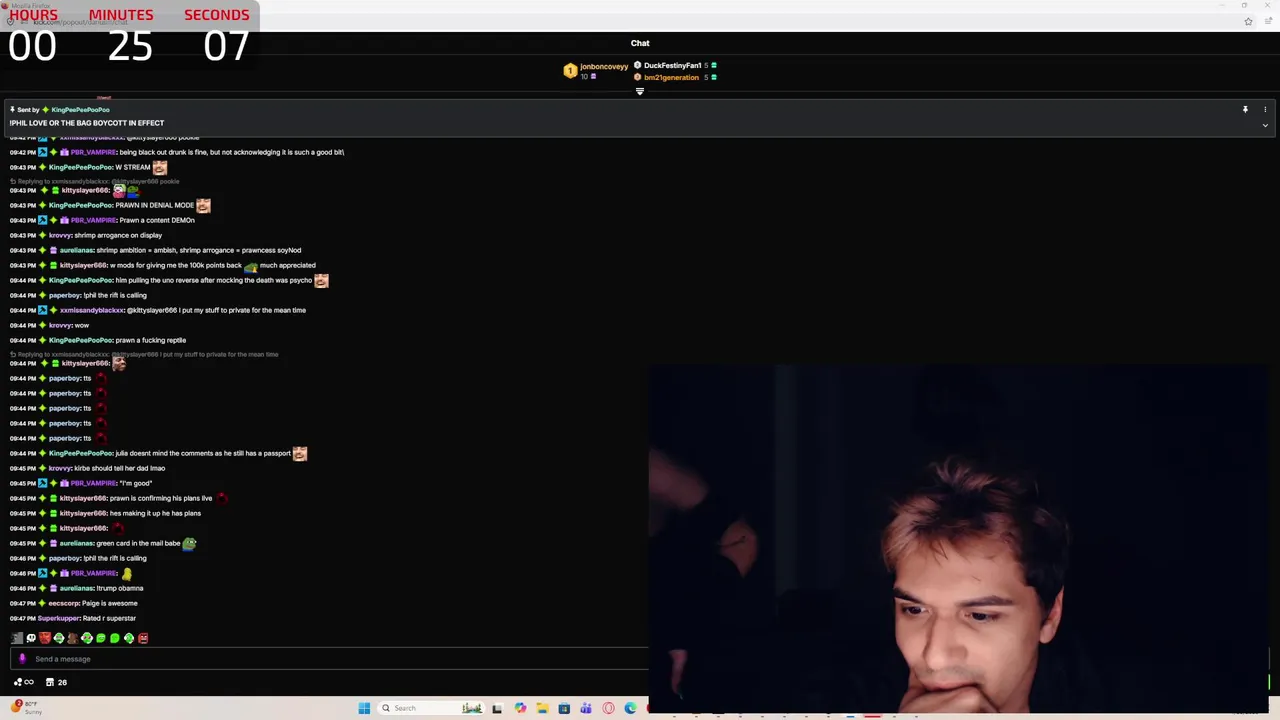Click xxmissandyblackxx on the private stuff message

click(x=91, y=310)
